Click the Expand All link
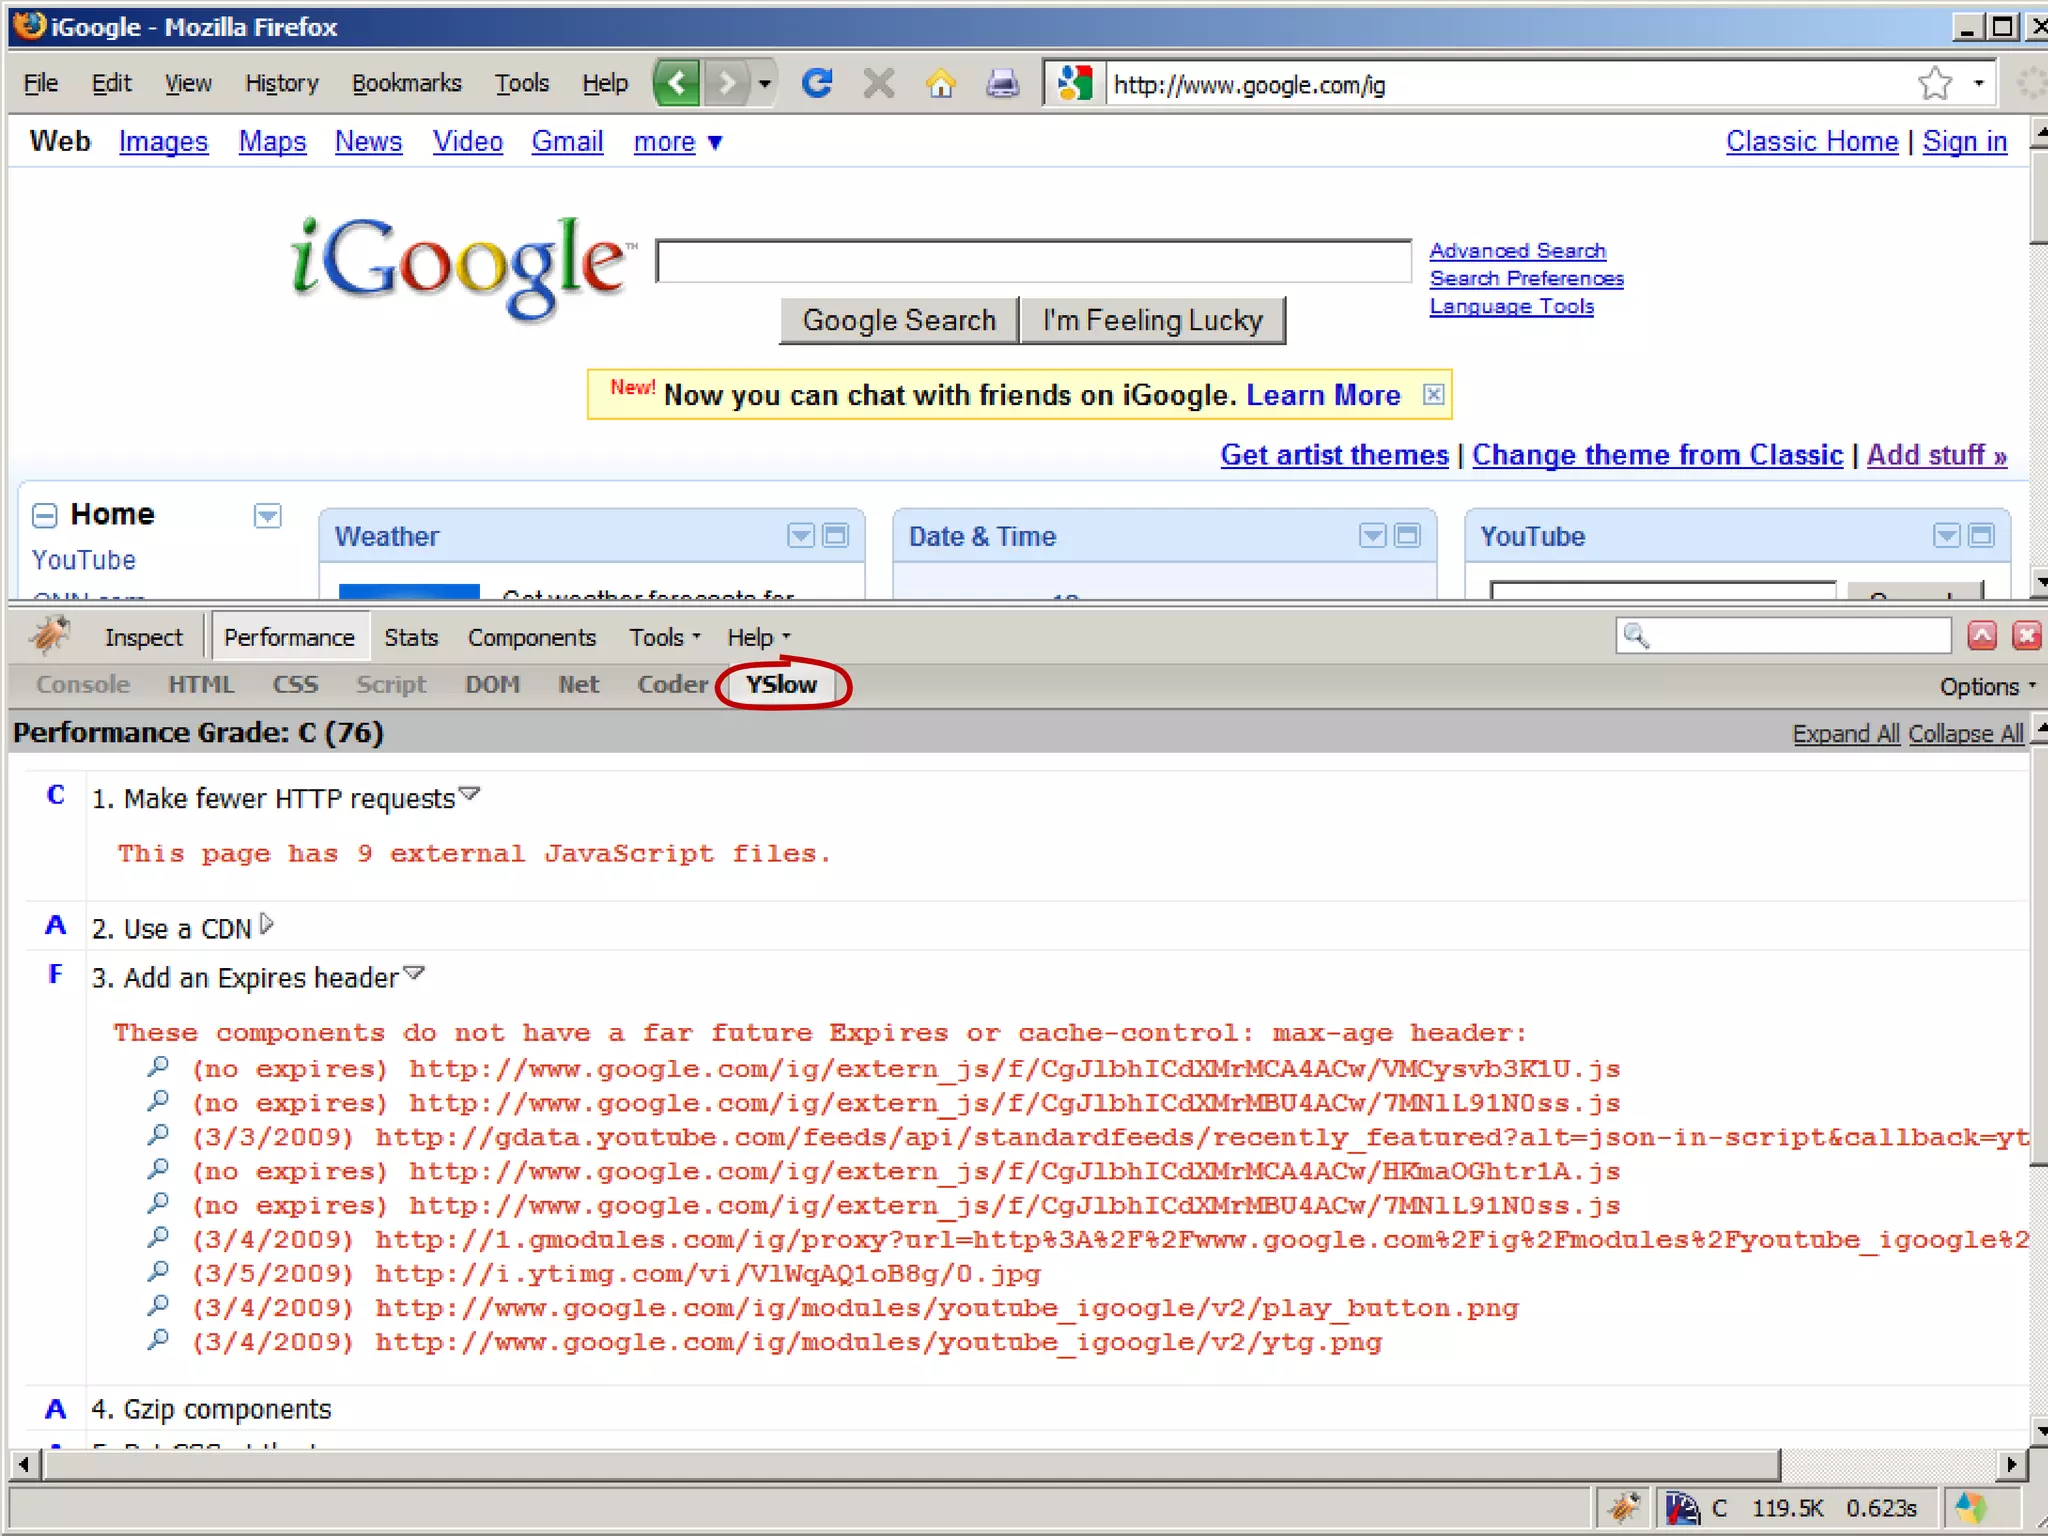This screenshot has height=1536, width=2048. pos(1845,734)
